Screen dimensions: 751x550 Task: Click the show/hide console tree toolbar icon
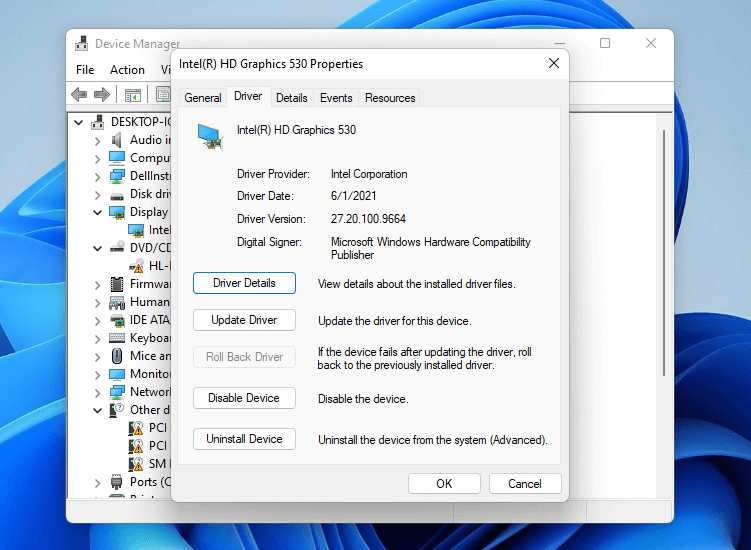[133, 95]
